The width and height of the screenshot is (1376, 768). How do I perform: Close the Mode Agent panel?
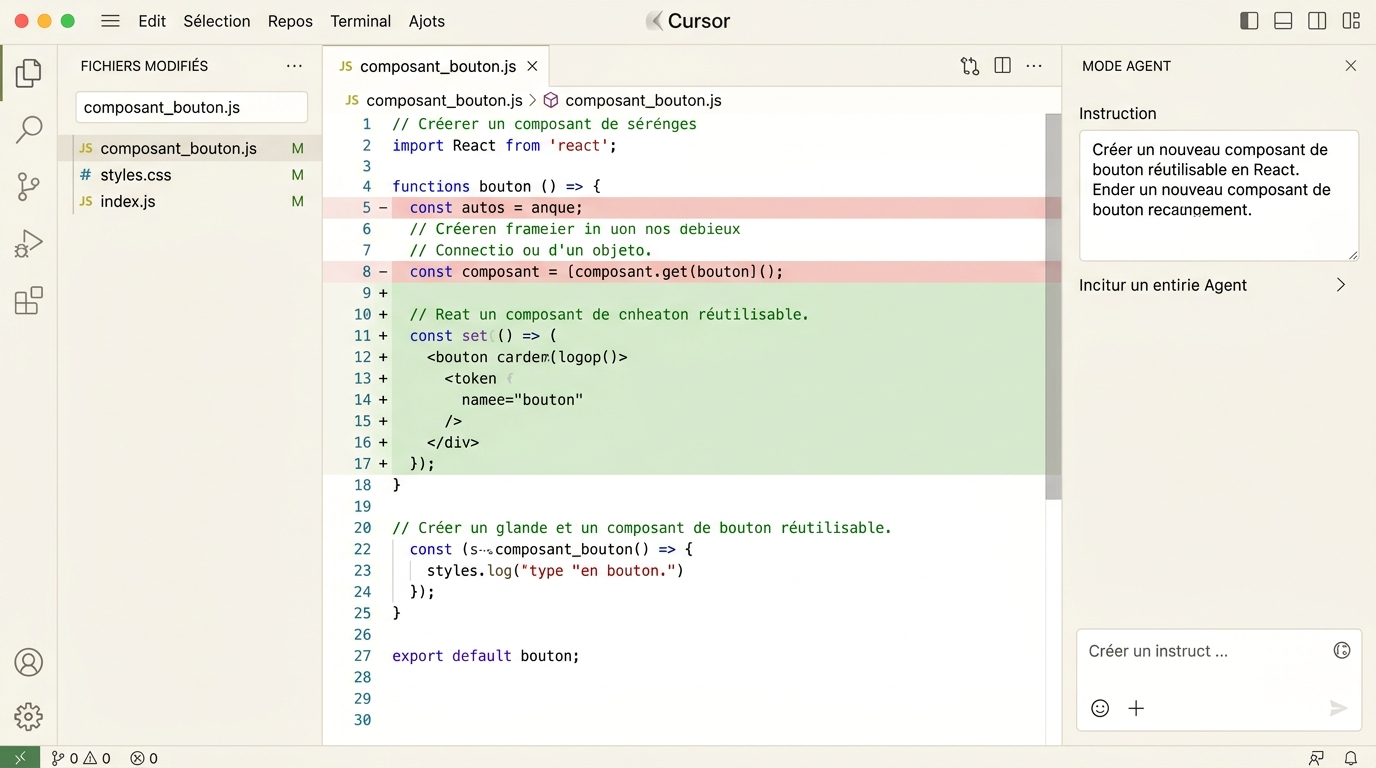point(1351,66)
